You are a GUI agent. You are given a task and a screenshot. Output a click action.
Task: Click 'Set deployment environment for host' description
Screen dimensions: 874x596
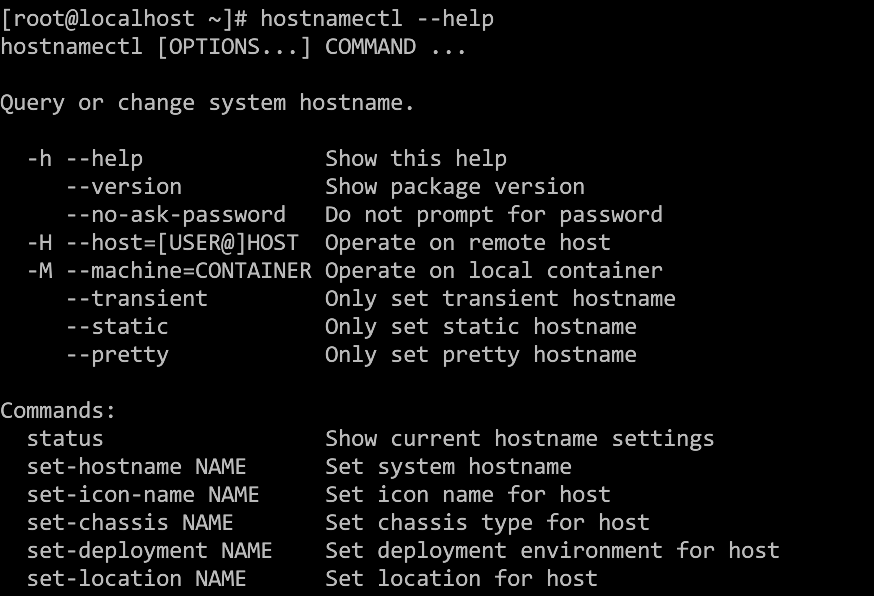click(552, 551)
